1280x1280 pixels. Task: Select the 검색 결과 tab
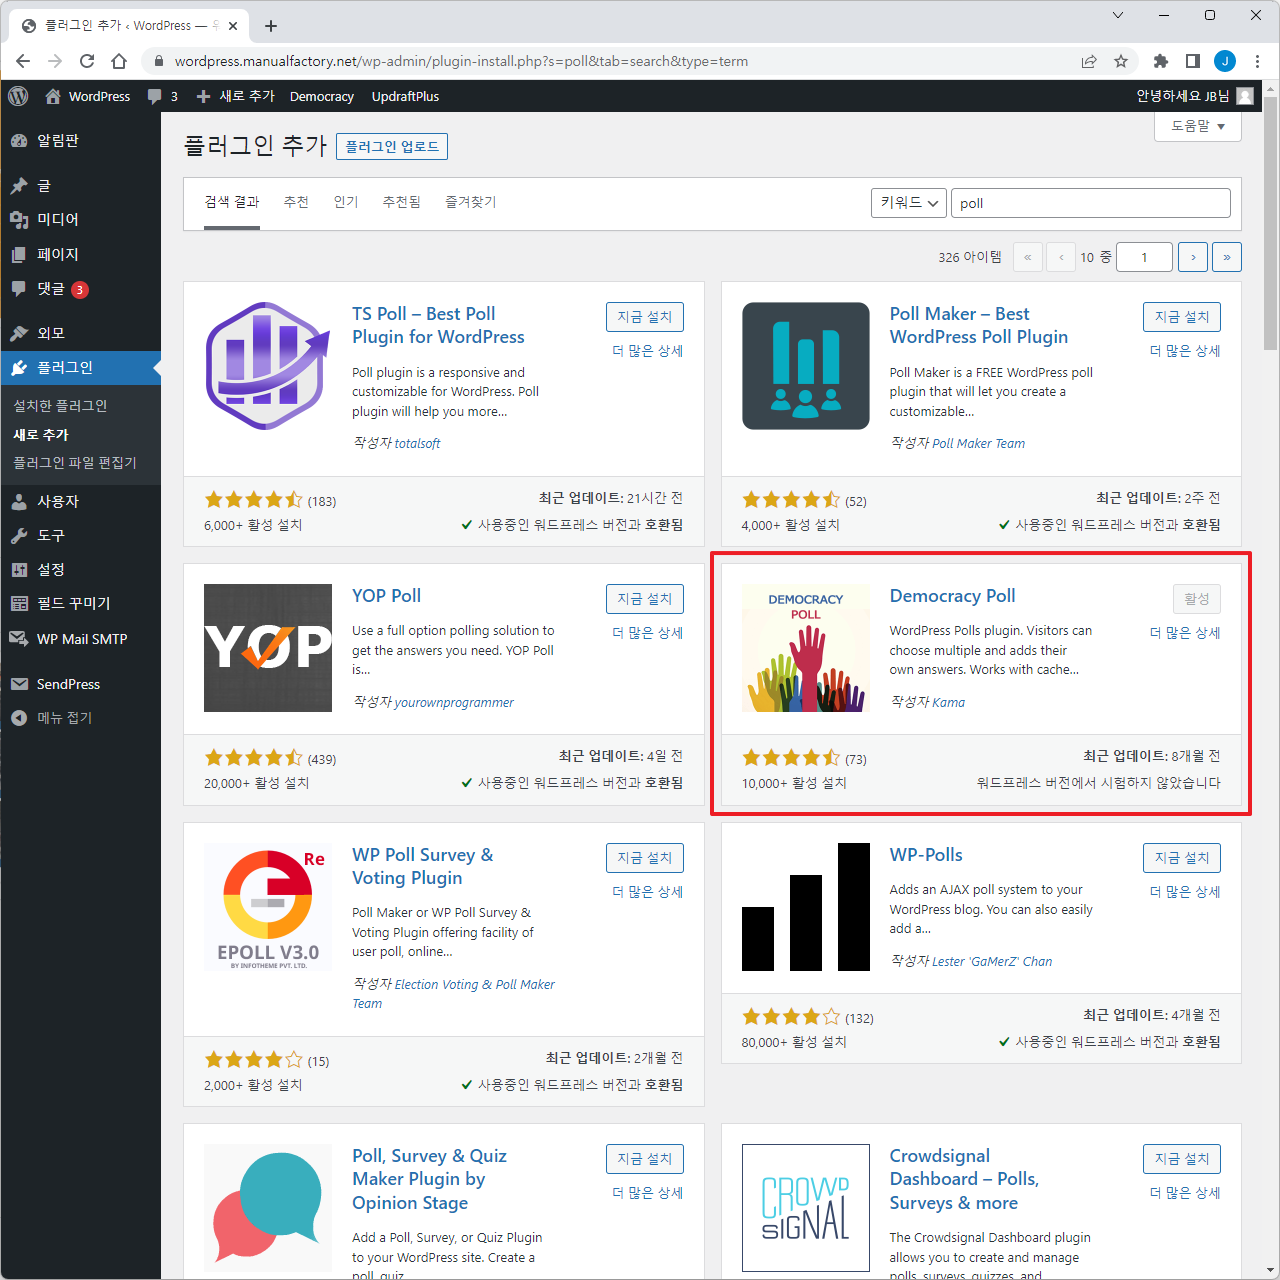point(232,202)
